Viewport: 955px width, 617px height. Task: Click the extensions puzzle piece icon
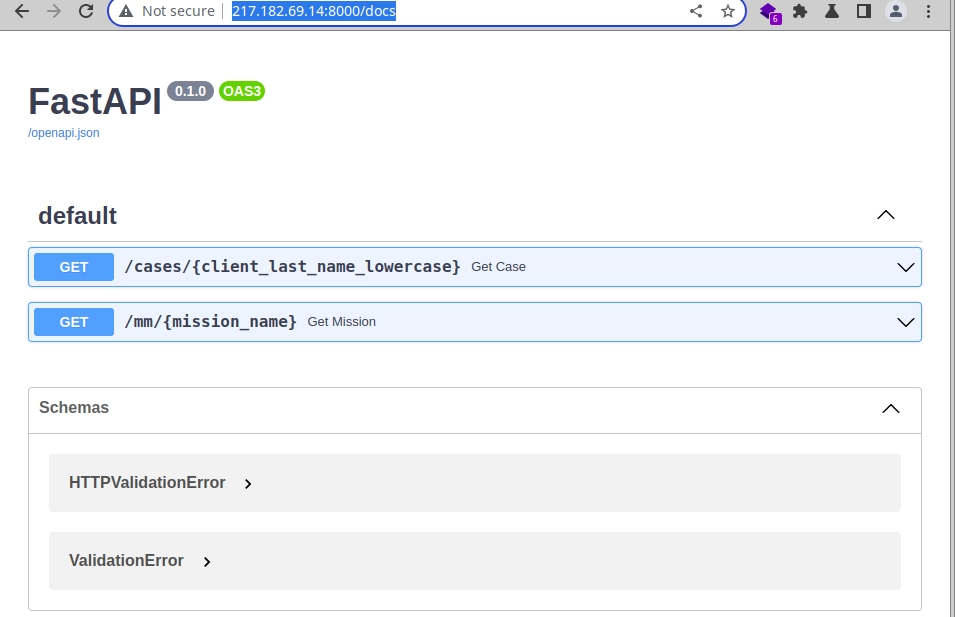[x=800, y=11]
